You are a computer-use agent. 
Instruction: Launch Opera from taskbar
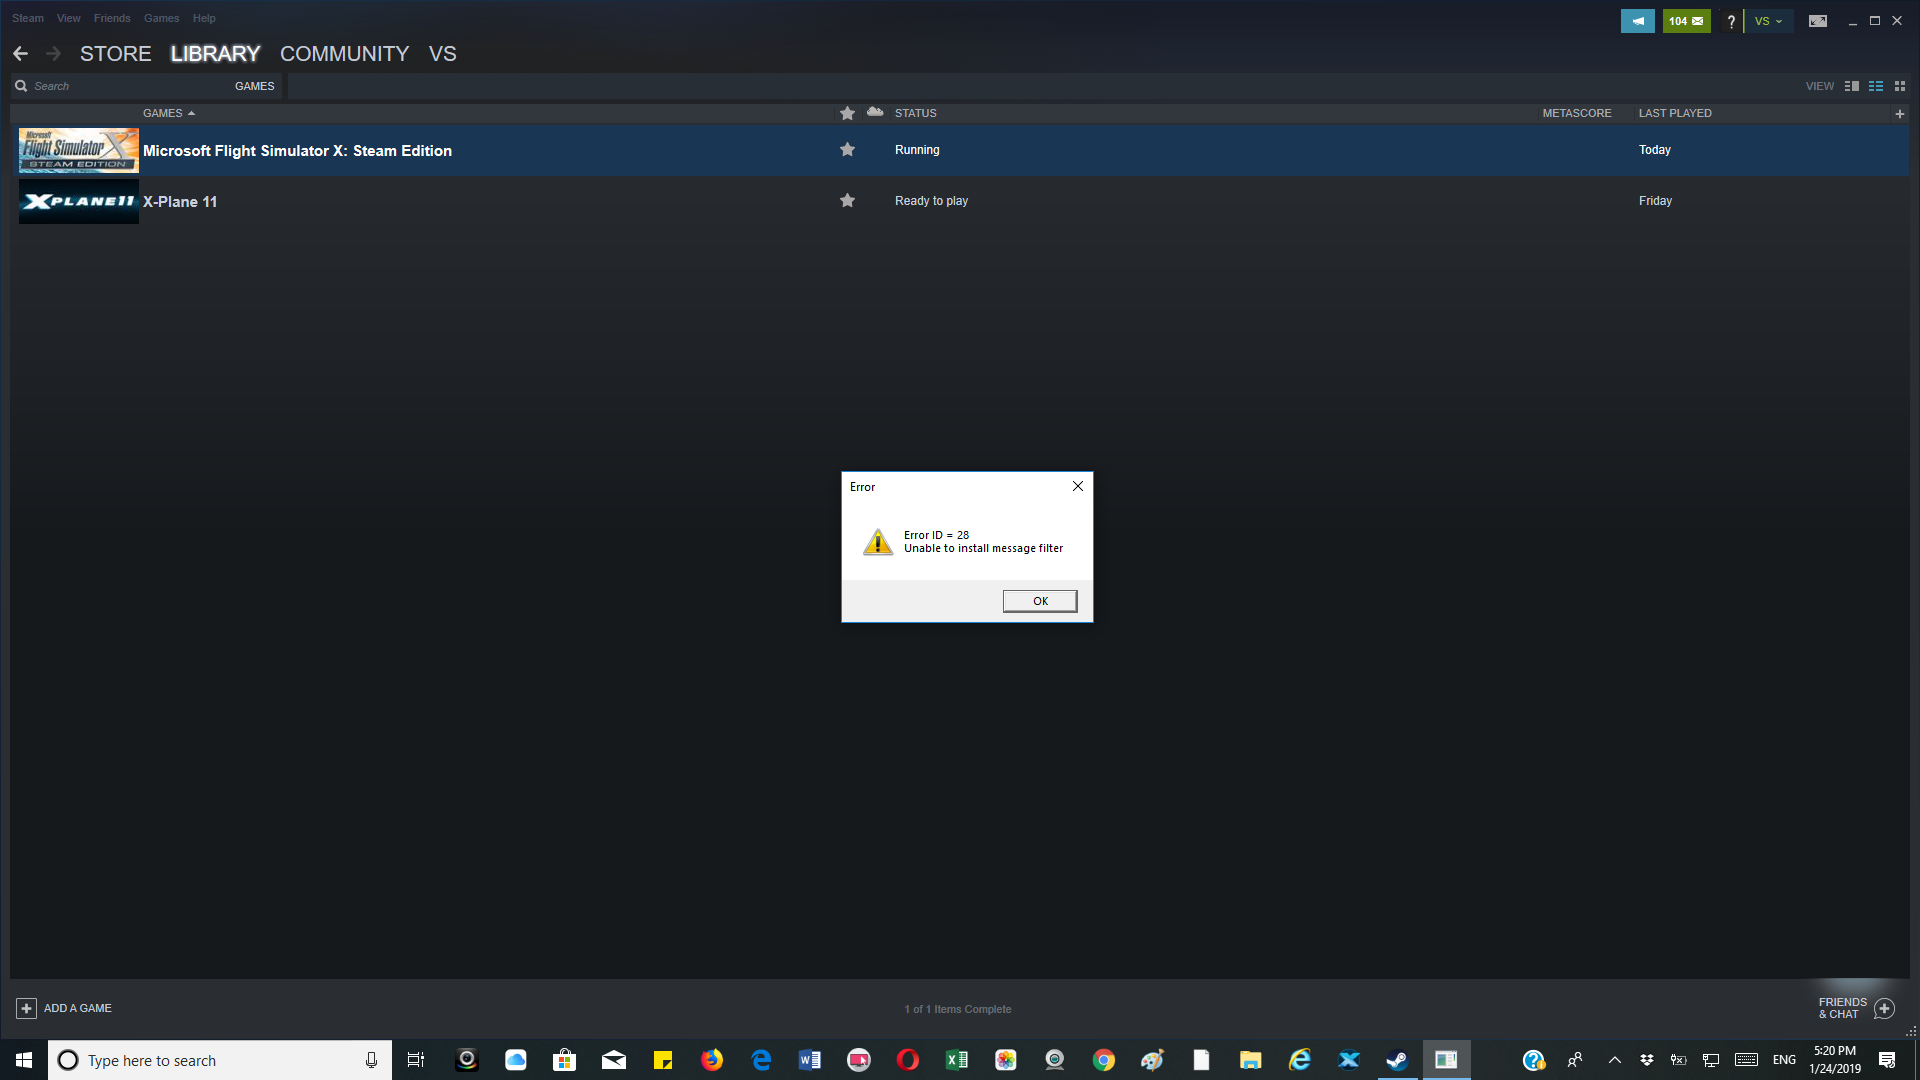(908, 1060)
